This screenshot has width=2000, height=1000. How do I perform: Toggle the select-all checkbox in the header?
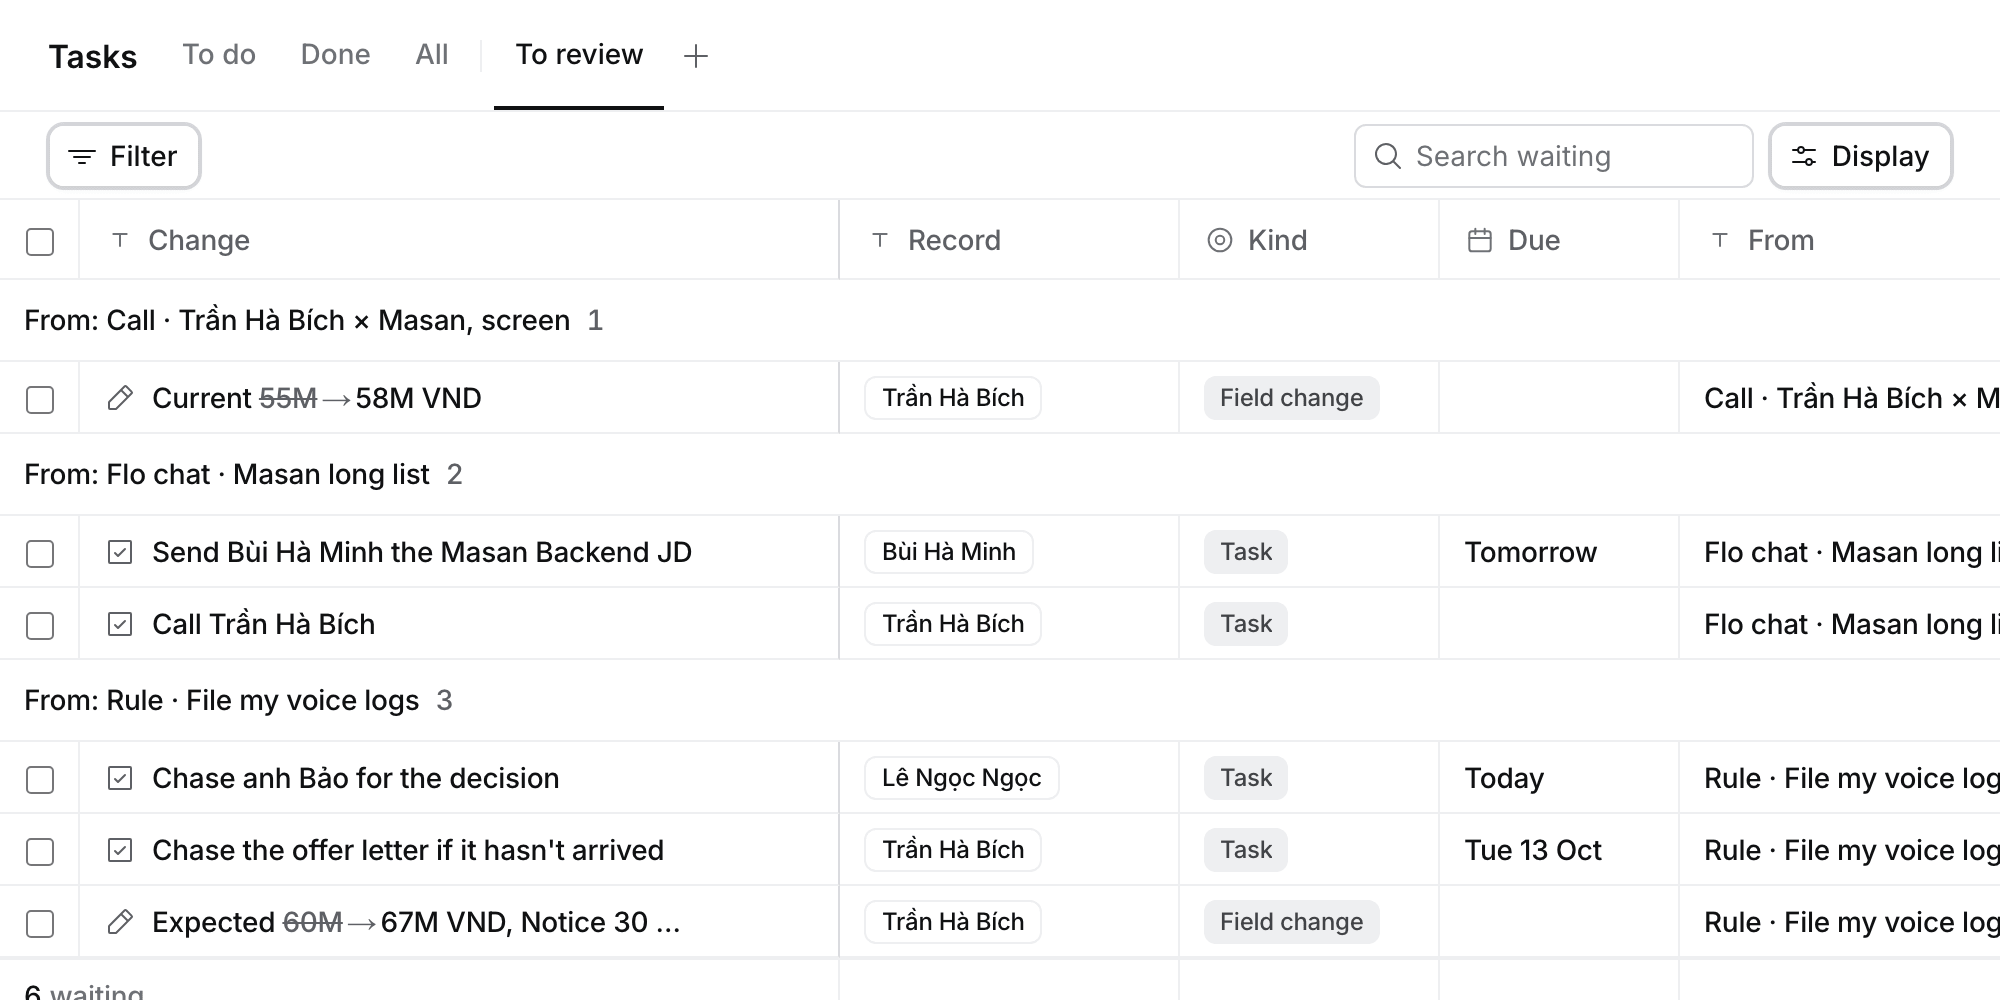tap(40, 242)
